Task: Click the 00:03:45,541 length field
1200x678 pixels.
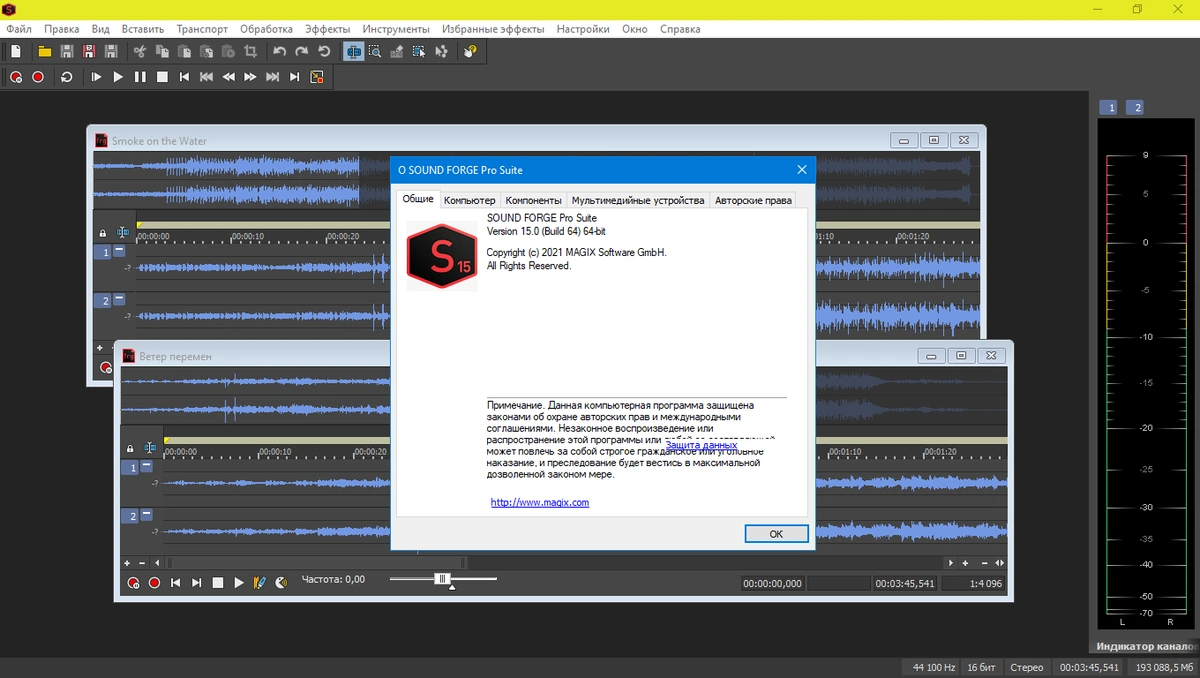Action: [x=904, y=583]
